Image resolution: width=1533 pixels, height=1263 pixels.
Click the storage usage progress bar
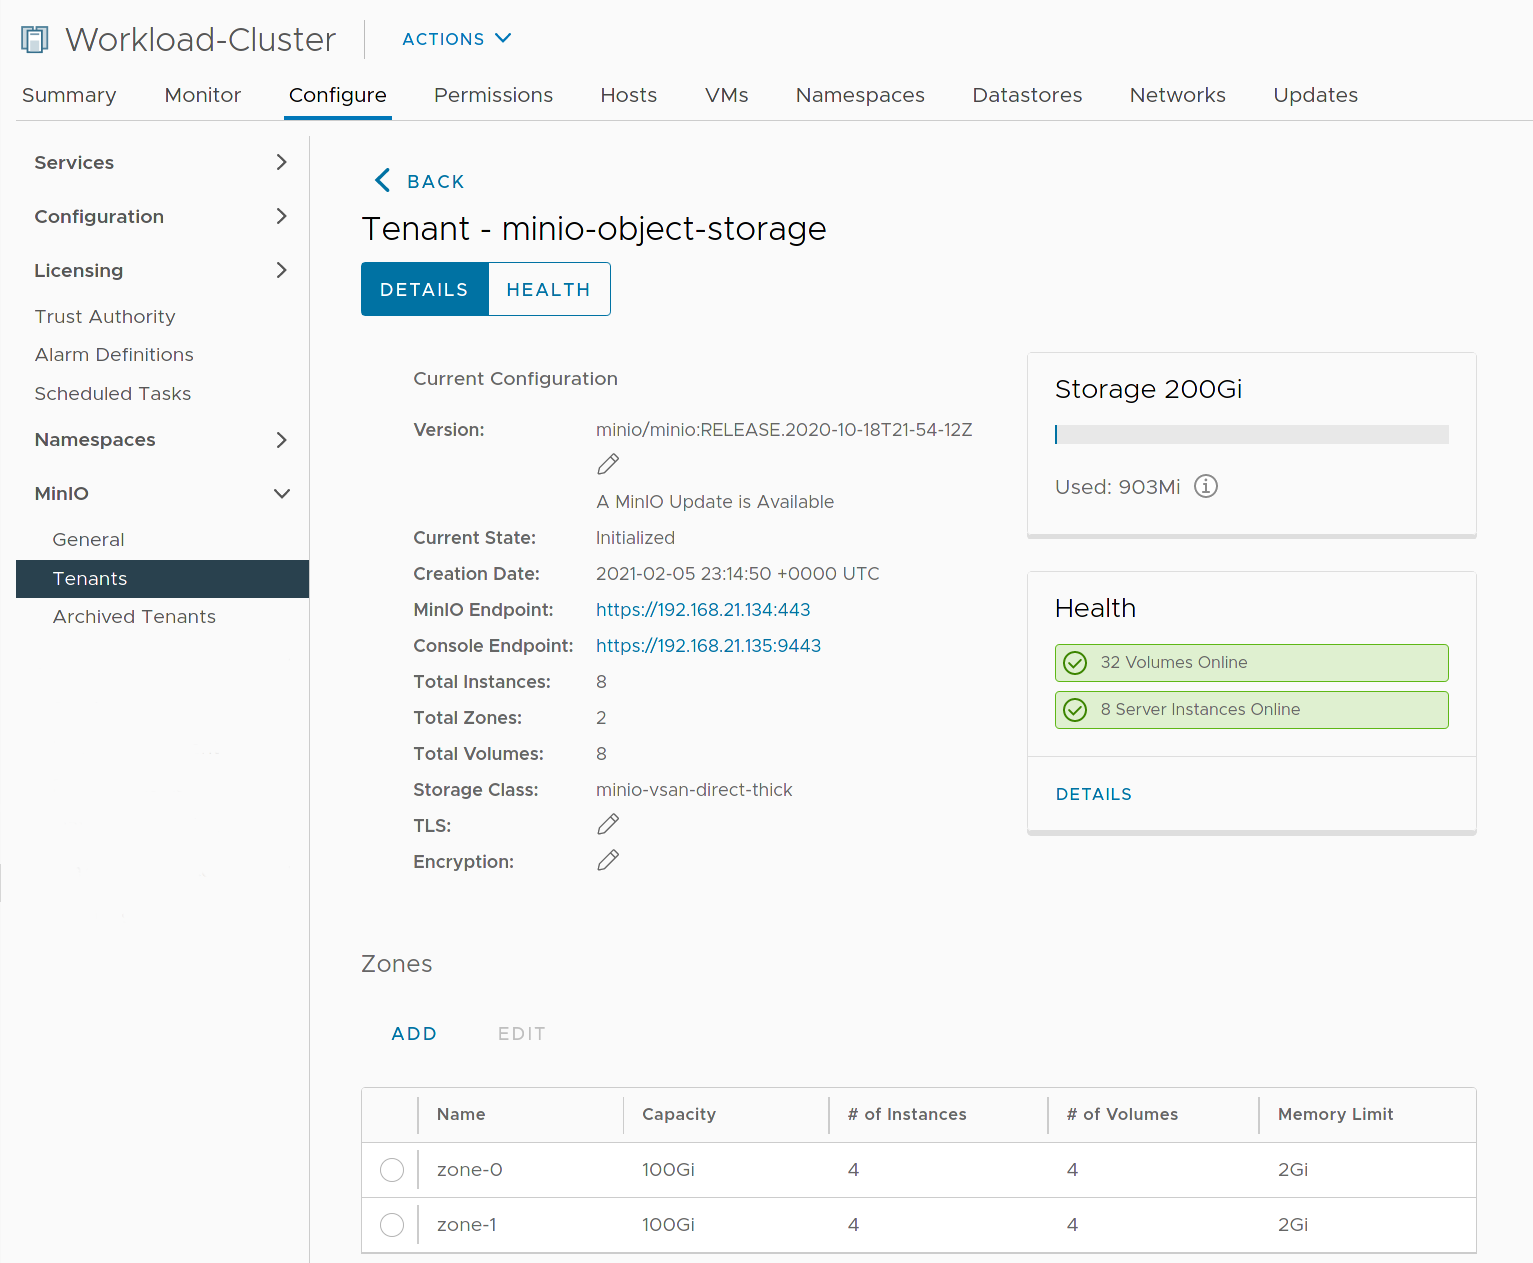point(1250,434)
